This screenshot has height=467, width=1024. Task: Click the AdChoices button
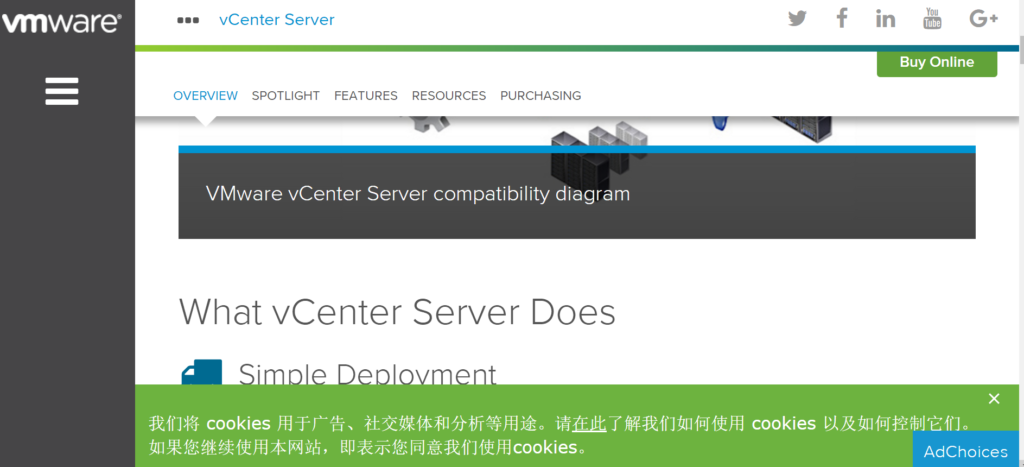[965, 451]
